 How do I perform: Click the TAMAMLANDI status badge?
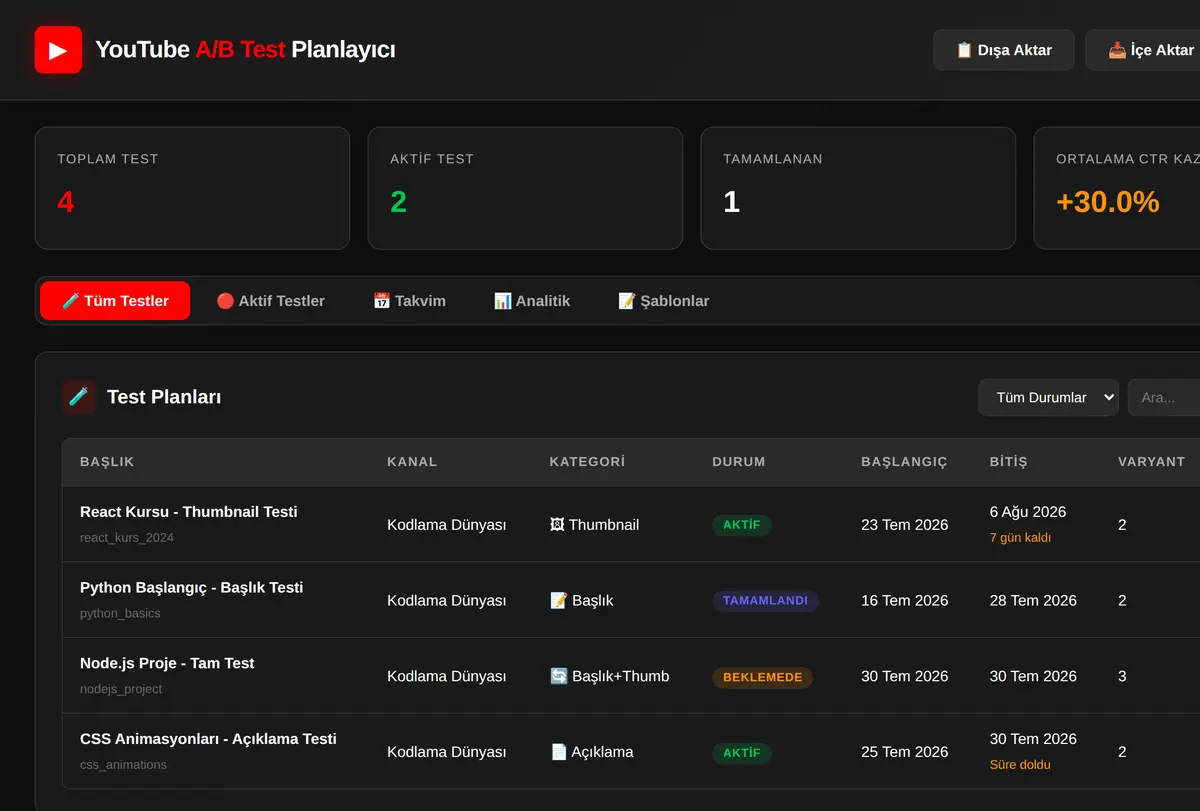766,601
